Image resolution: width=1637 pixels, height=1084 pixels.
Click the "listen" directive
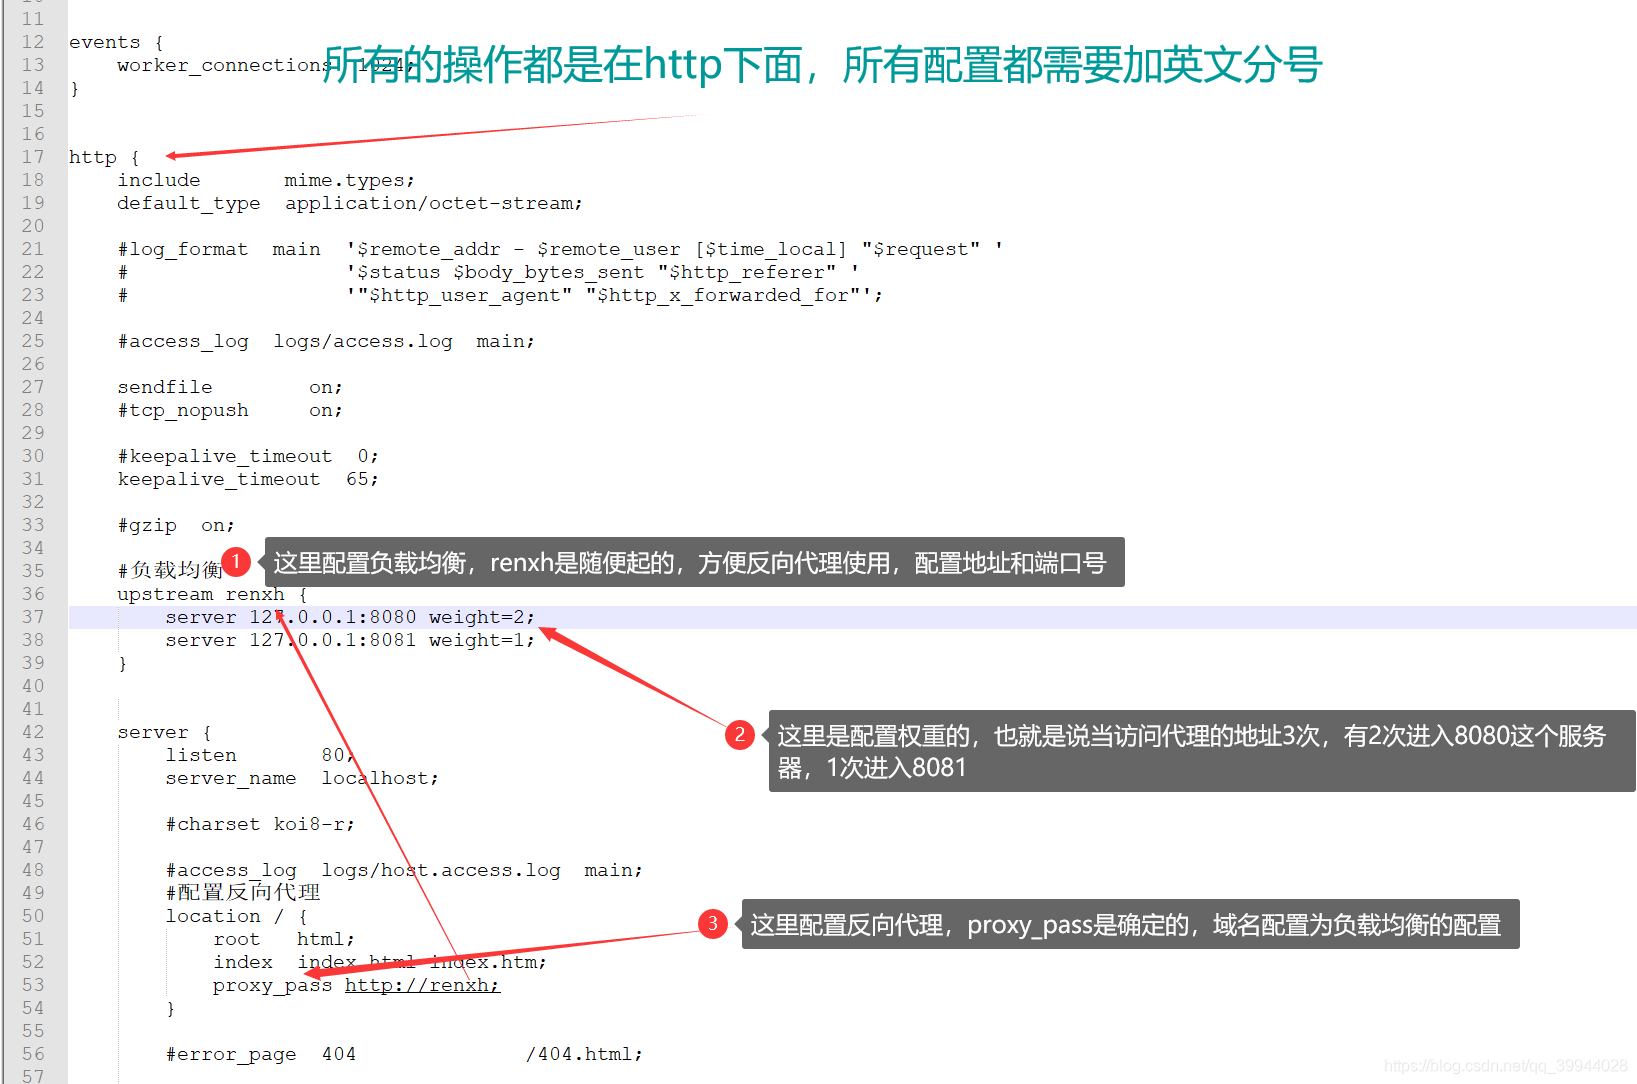pyautogui.click(x=201, y=755)
